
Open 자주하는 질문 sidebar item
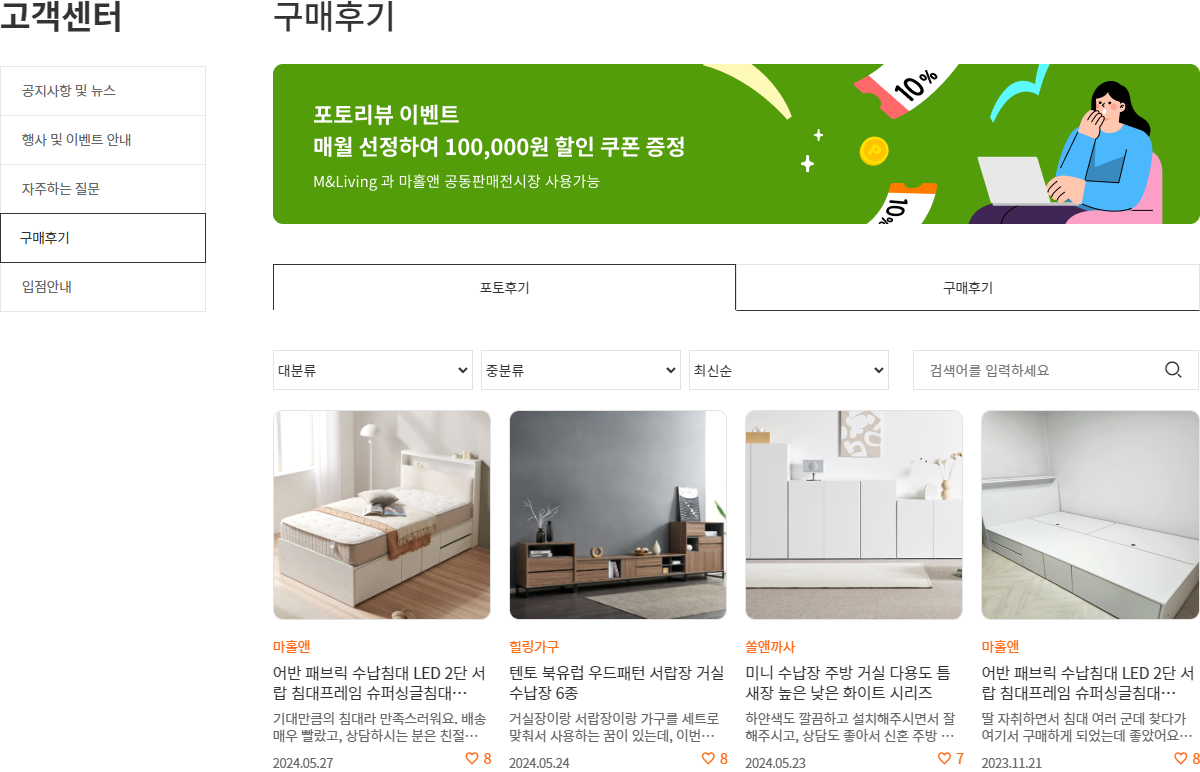click(x=103, y=188)
